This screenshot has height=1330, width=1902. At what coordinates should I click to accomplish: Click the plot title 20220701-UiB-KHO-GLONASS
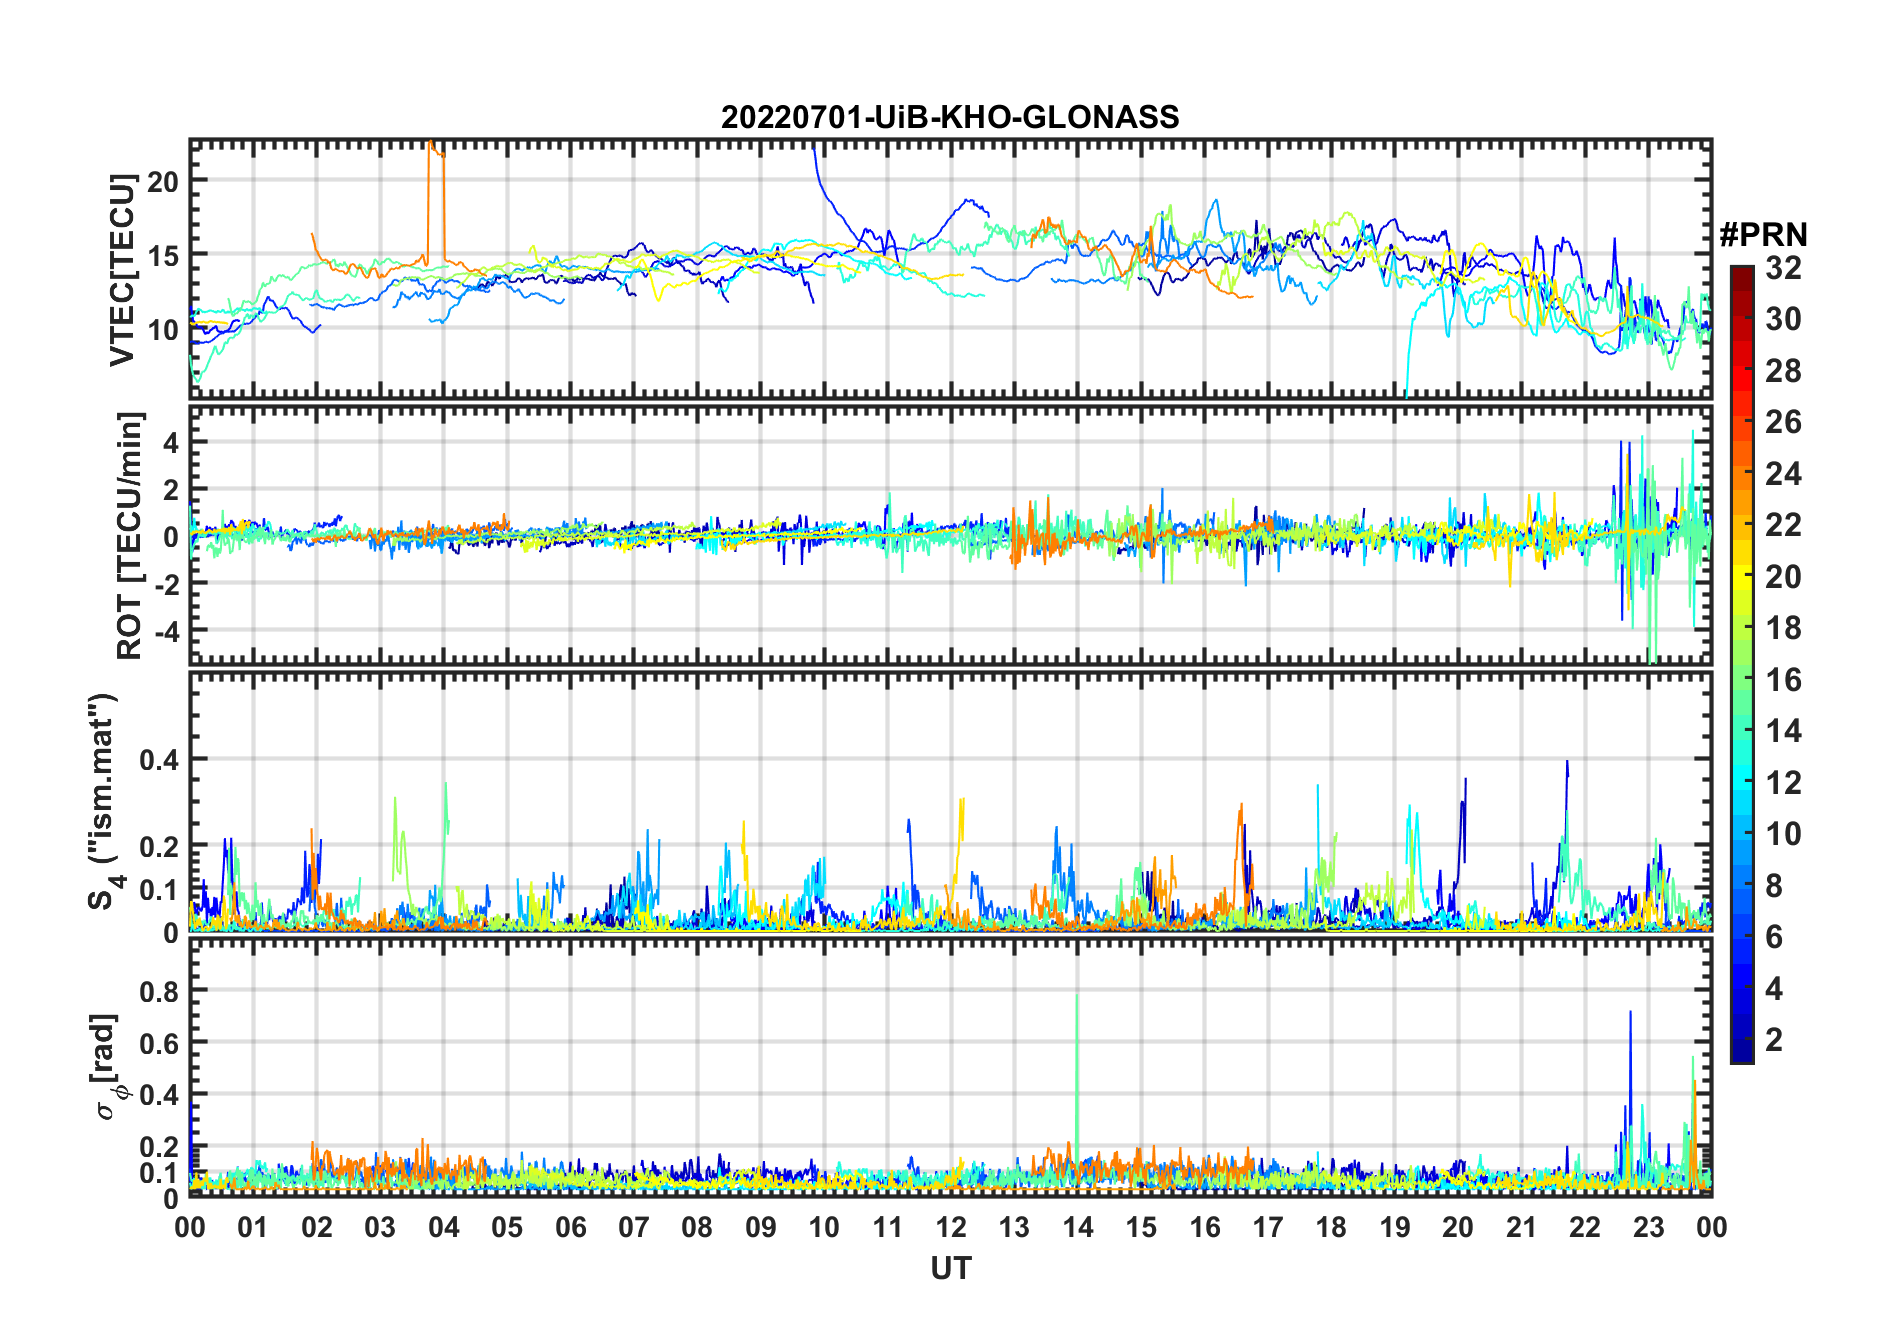click(950, 118)
